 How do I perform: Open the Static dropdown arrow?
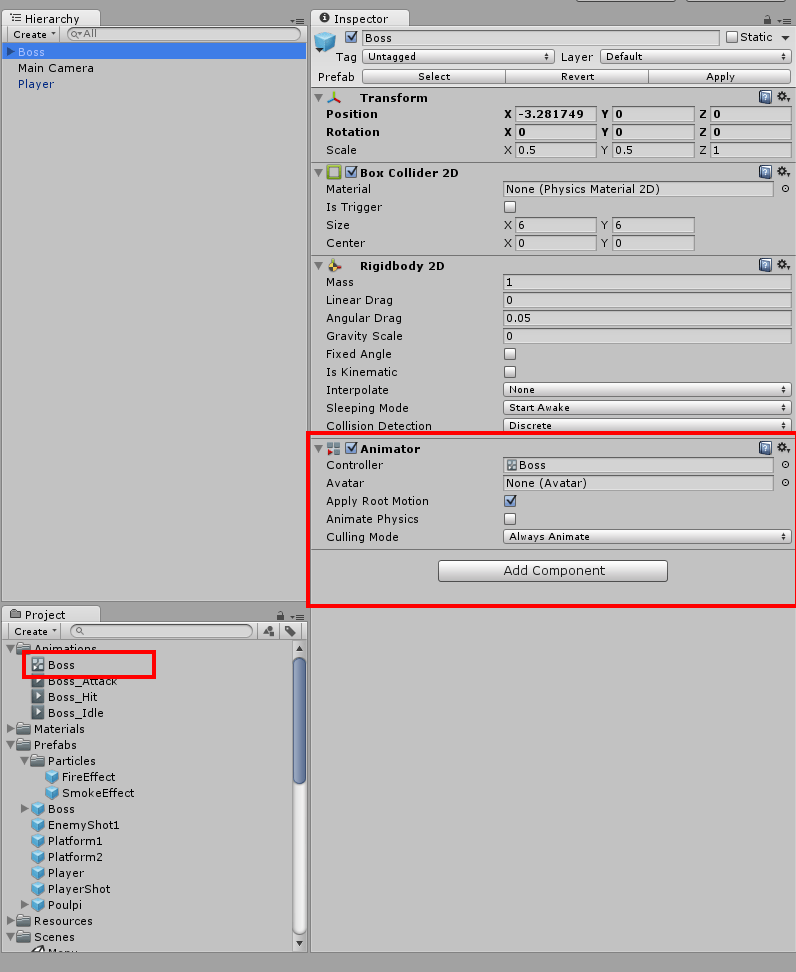pyautogui.click(x=785, y=38)
